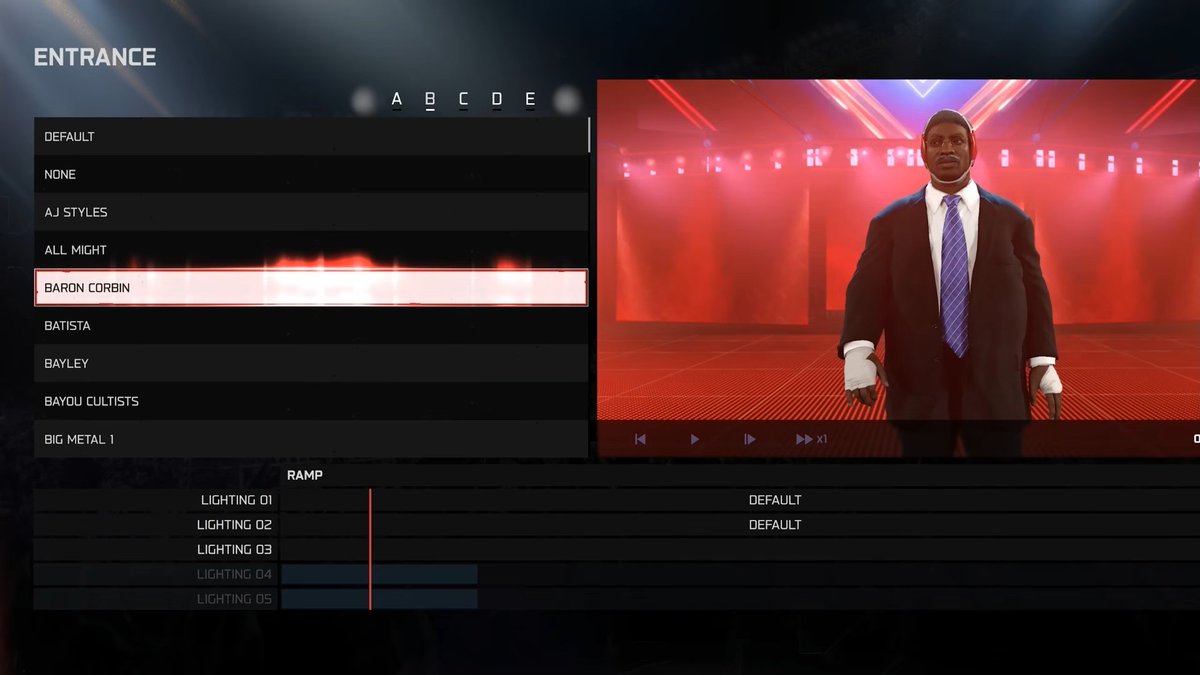
Task: Choose the AJ STYLES entrance
Action: coord(311,212)
